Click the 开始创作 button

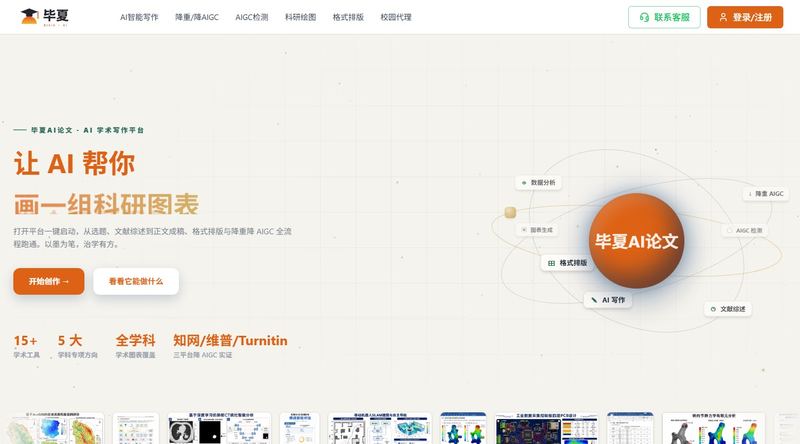(x=49, y=281)
